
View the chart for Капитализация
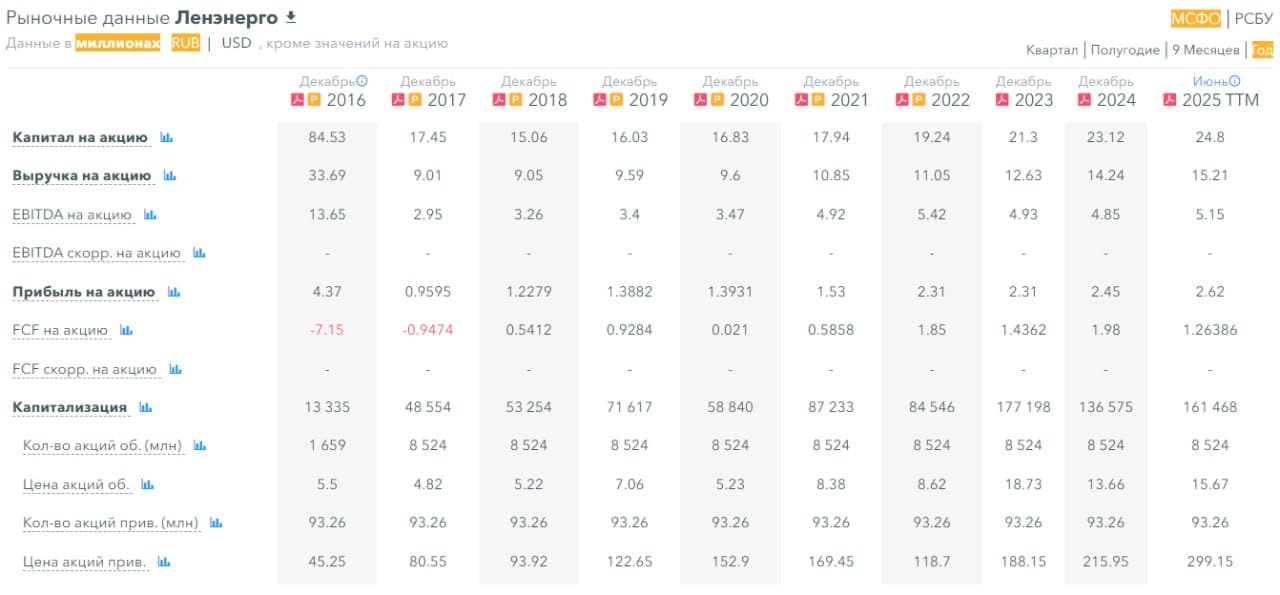coord(147,407)
